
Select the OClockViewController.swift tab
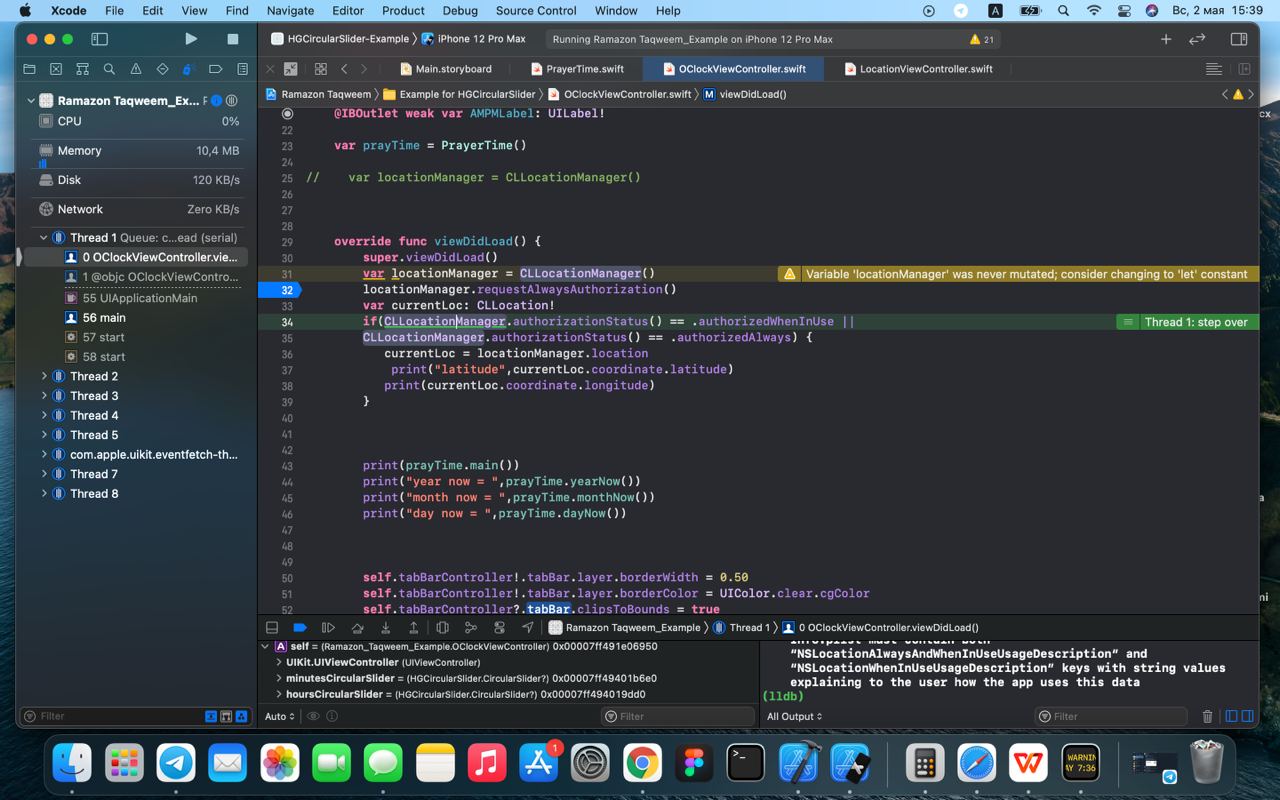(x=733, y=69)
